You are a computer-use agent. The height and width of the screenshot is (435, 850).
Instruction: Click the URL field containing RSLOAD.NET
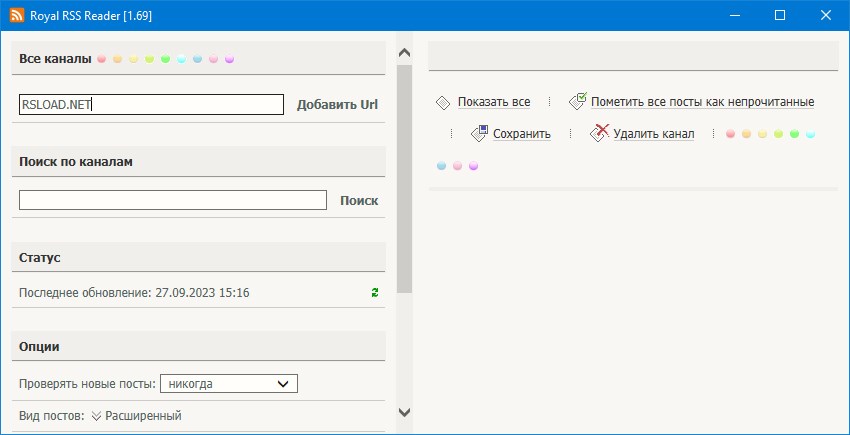[151, 105]
